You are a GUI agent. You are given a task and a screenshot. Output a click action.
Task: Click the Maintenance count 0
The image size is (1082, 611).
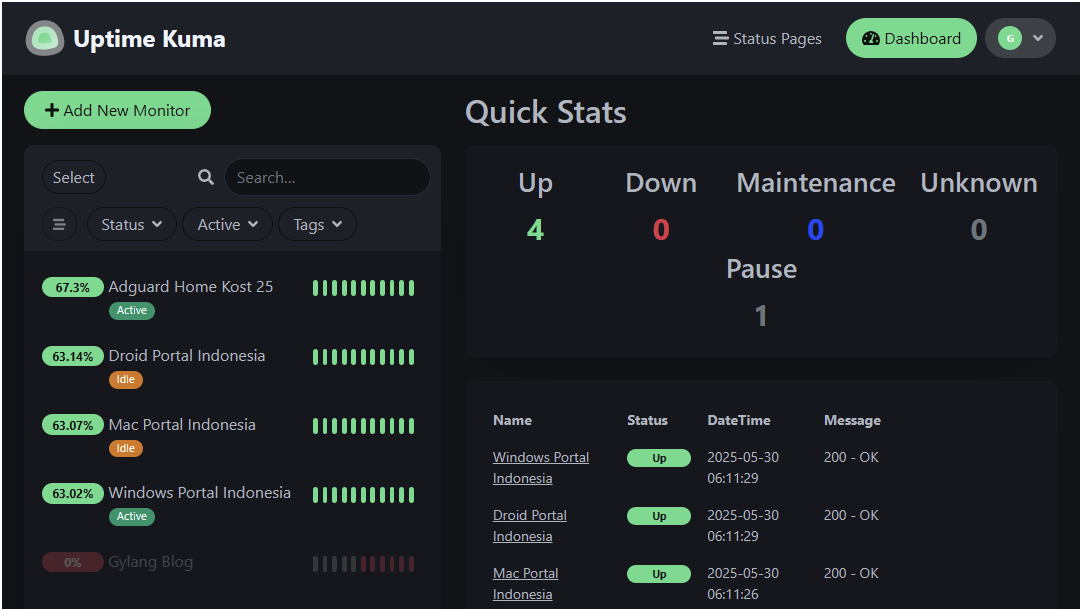tap(816, 230)
